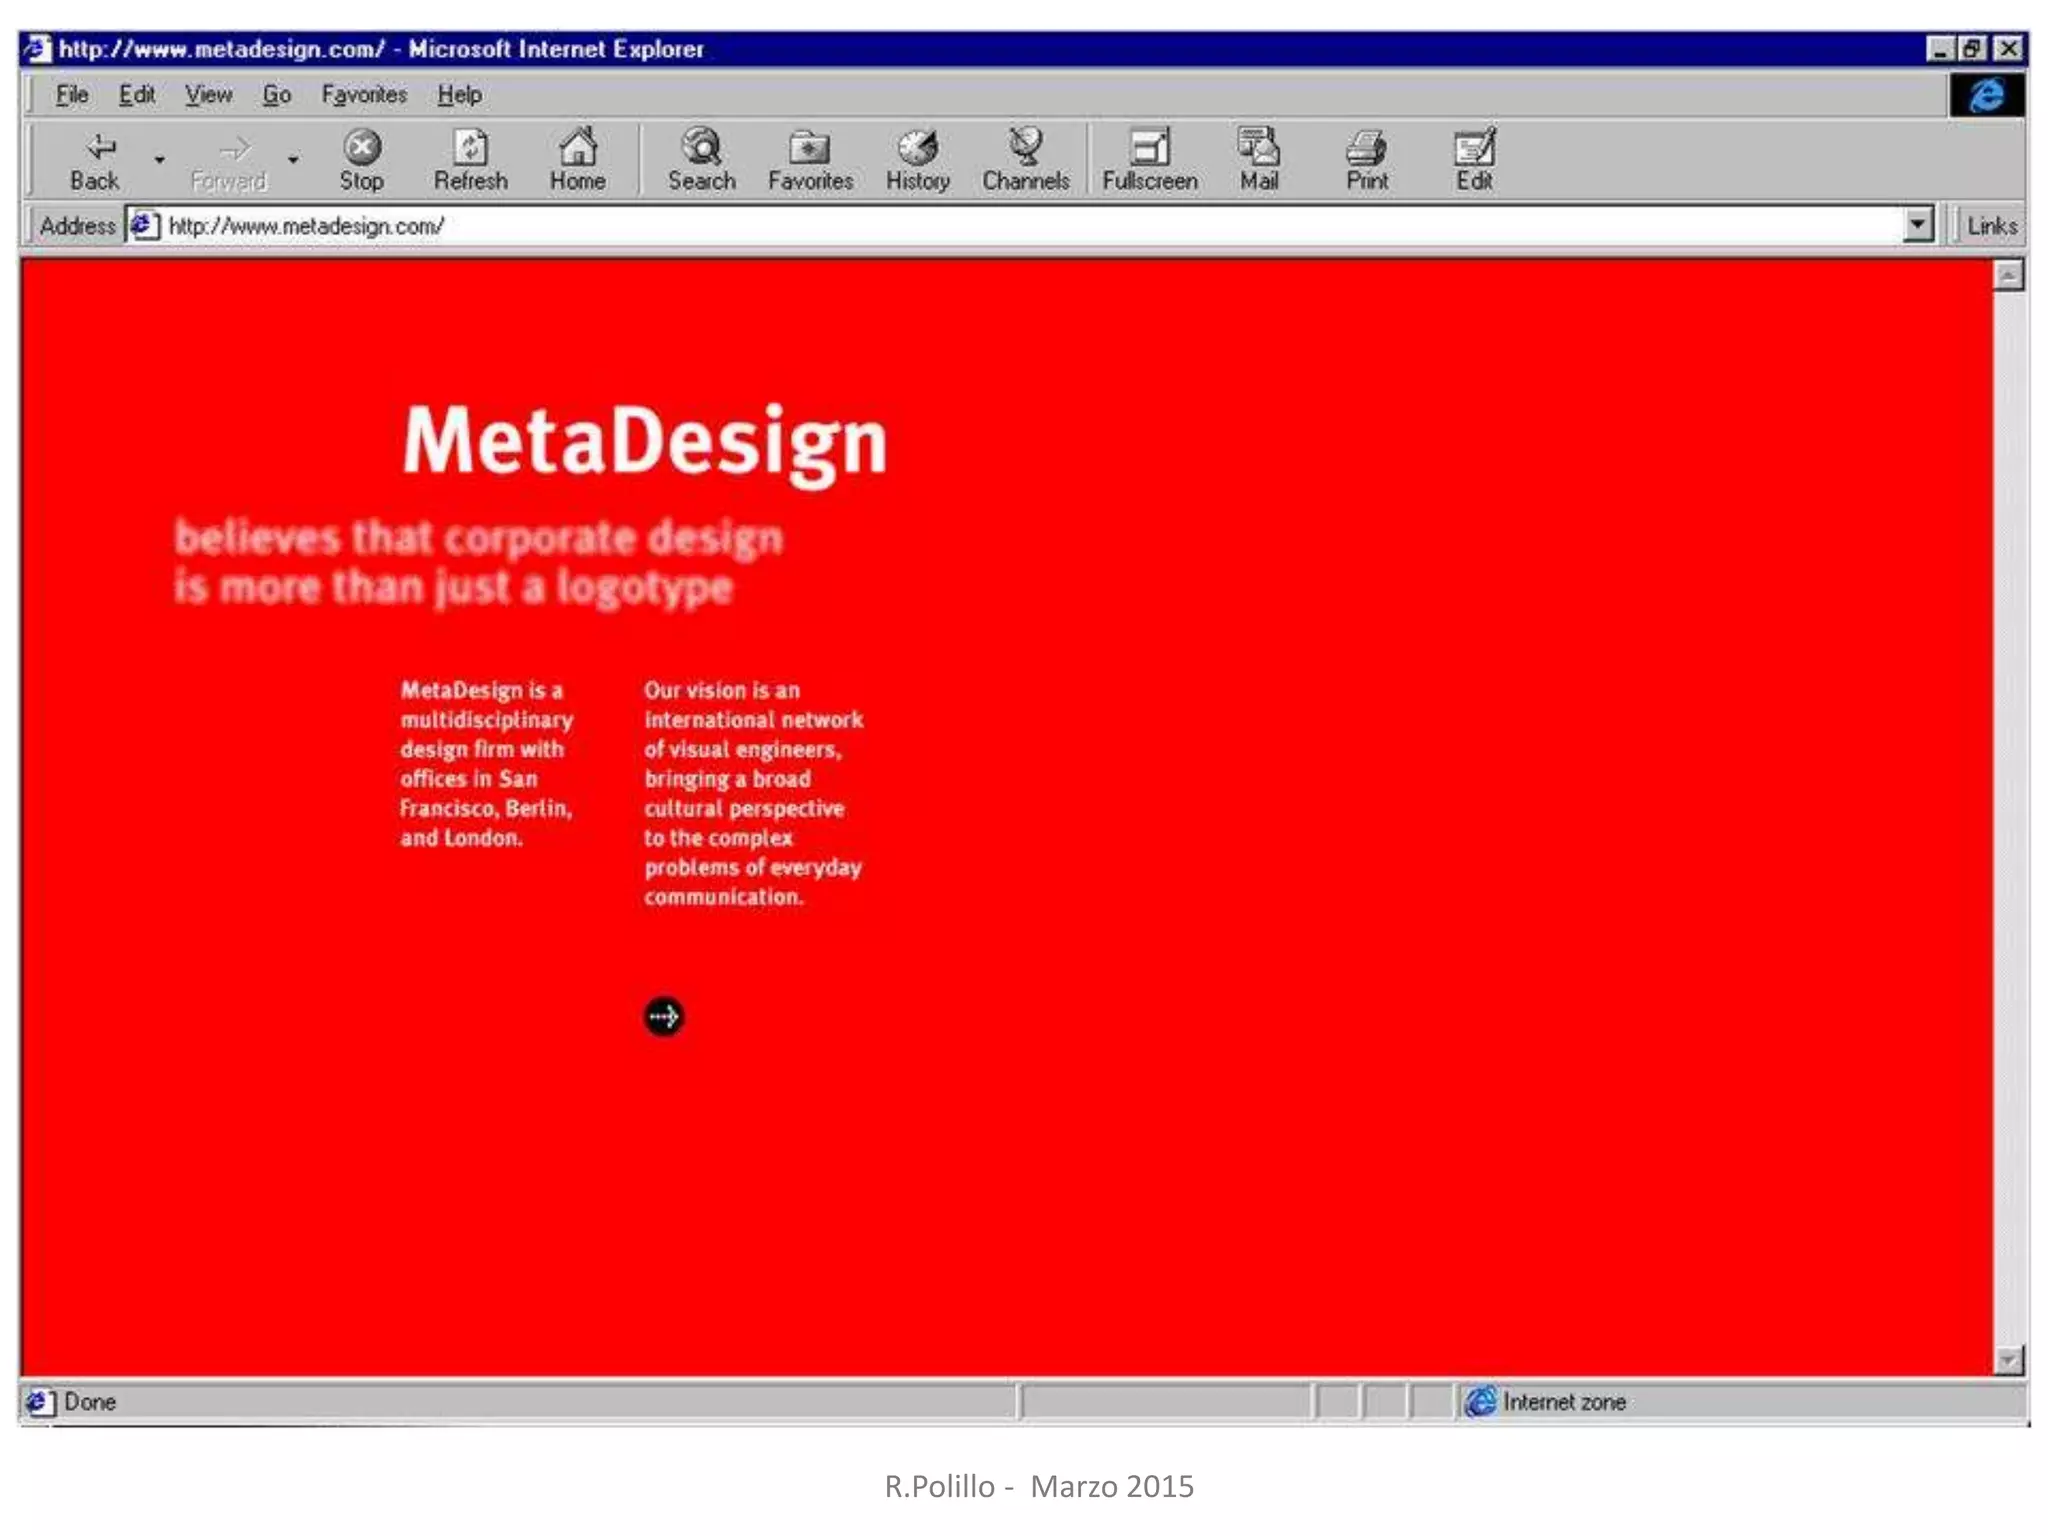
Task: Click the Links bar label
Action: click(1991, 226)
